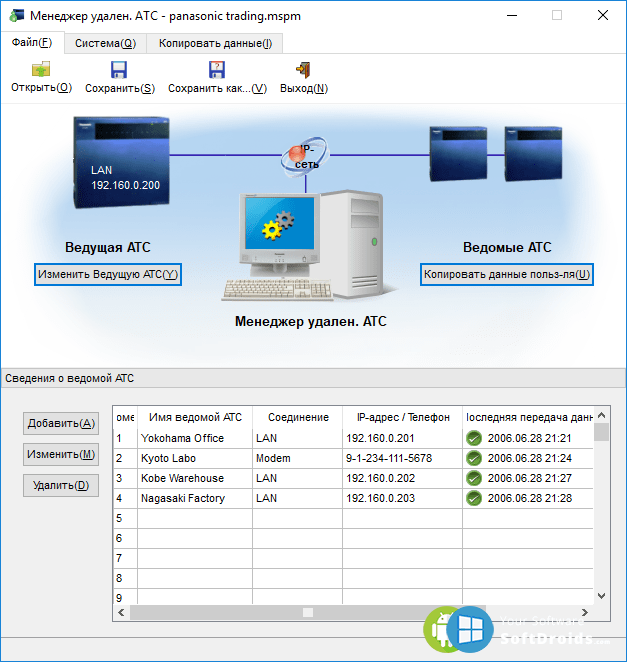Image resolution: width=627 pixels, height=662 pixels.
Task: Click the last data transfer column header
Action: pos(528,418)
